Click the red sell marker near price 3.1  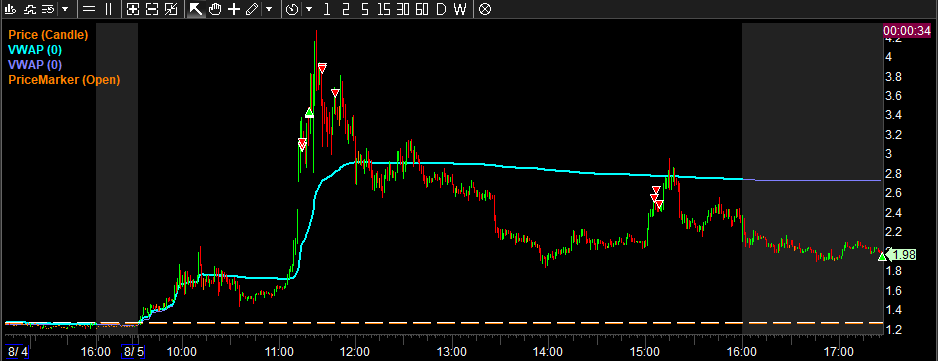click(x=302, y=144)
